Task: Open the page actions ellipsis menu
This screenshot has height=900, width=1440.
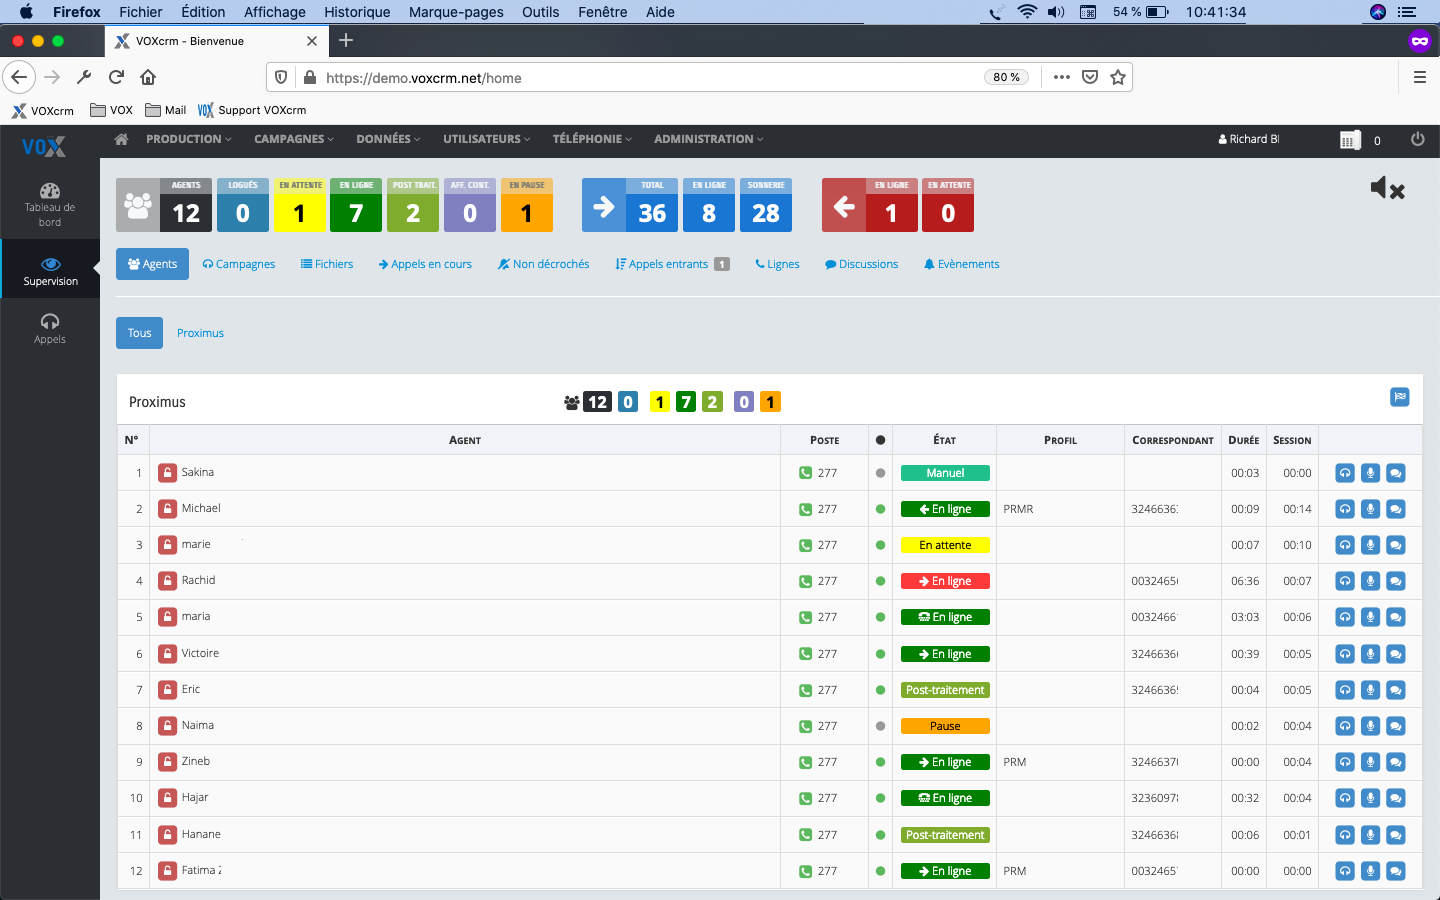Action: (x=1062, y=77)
